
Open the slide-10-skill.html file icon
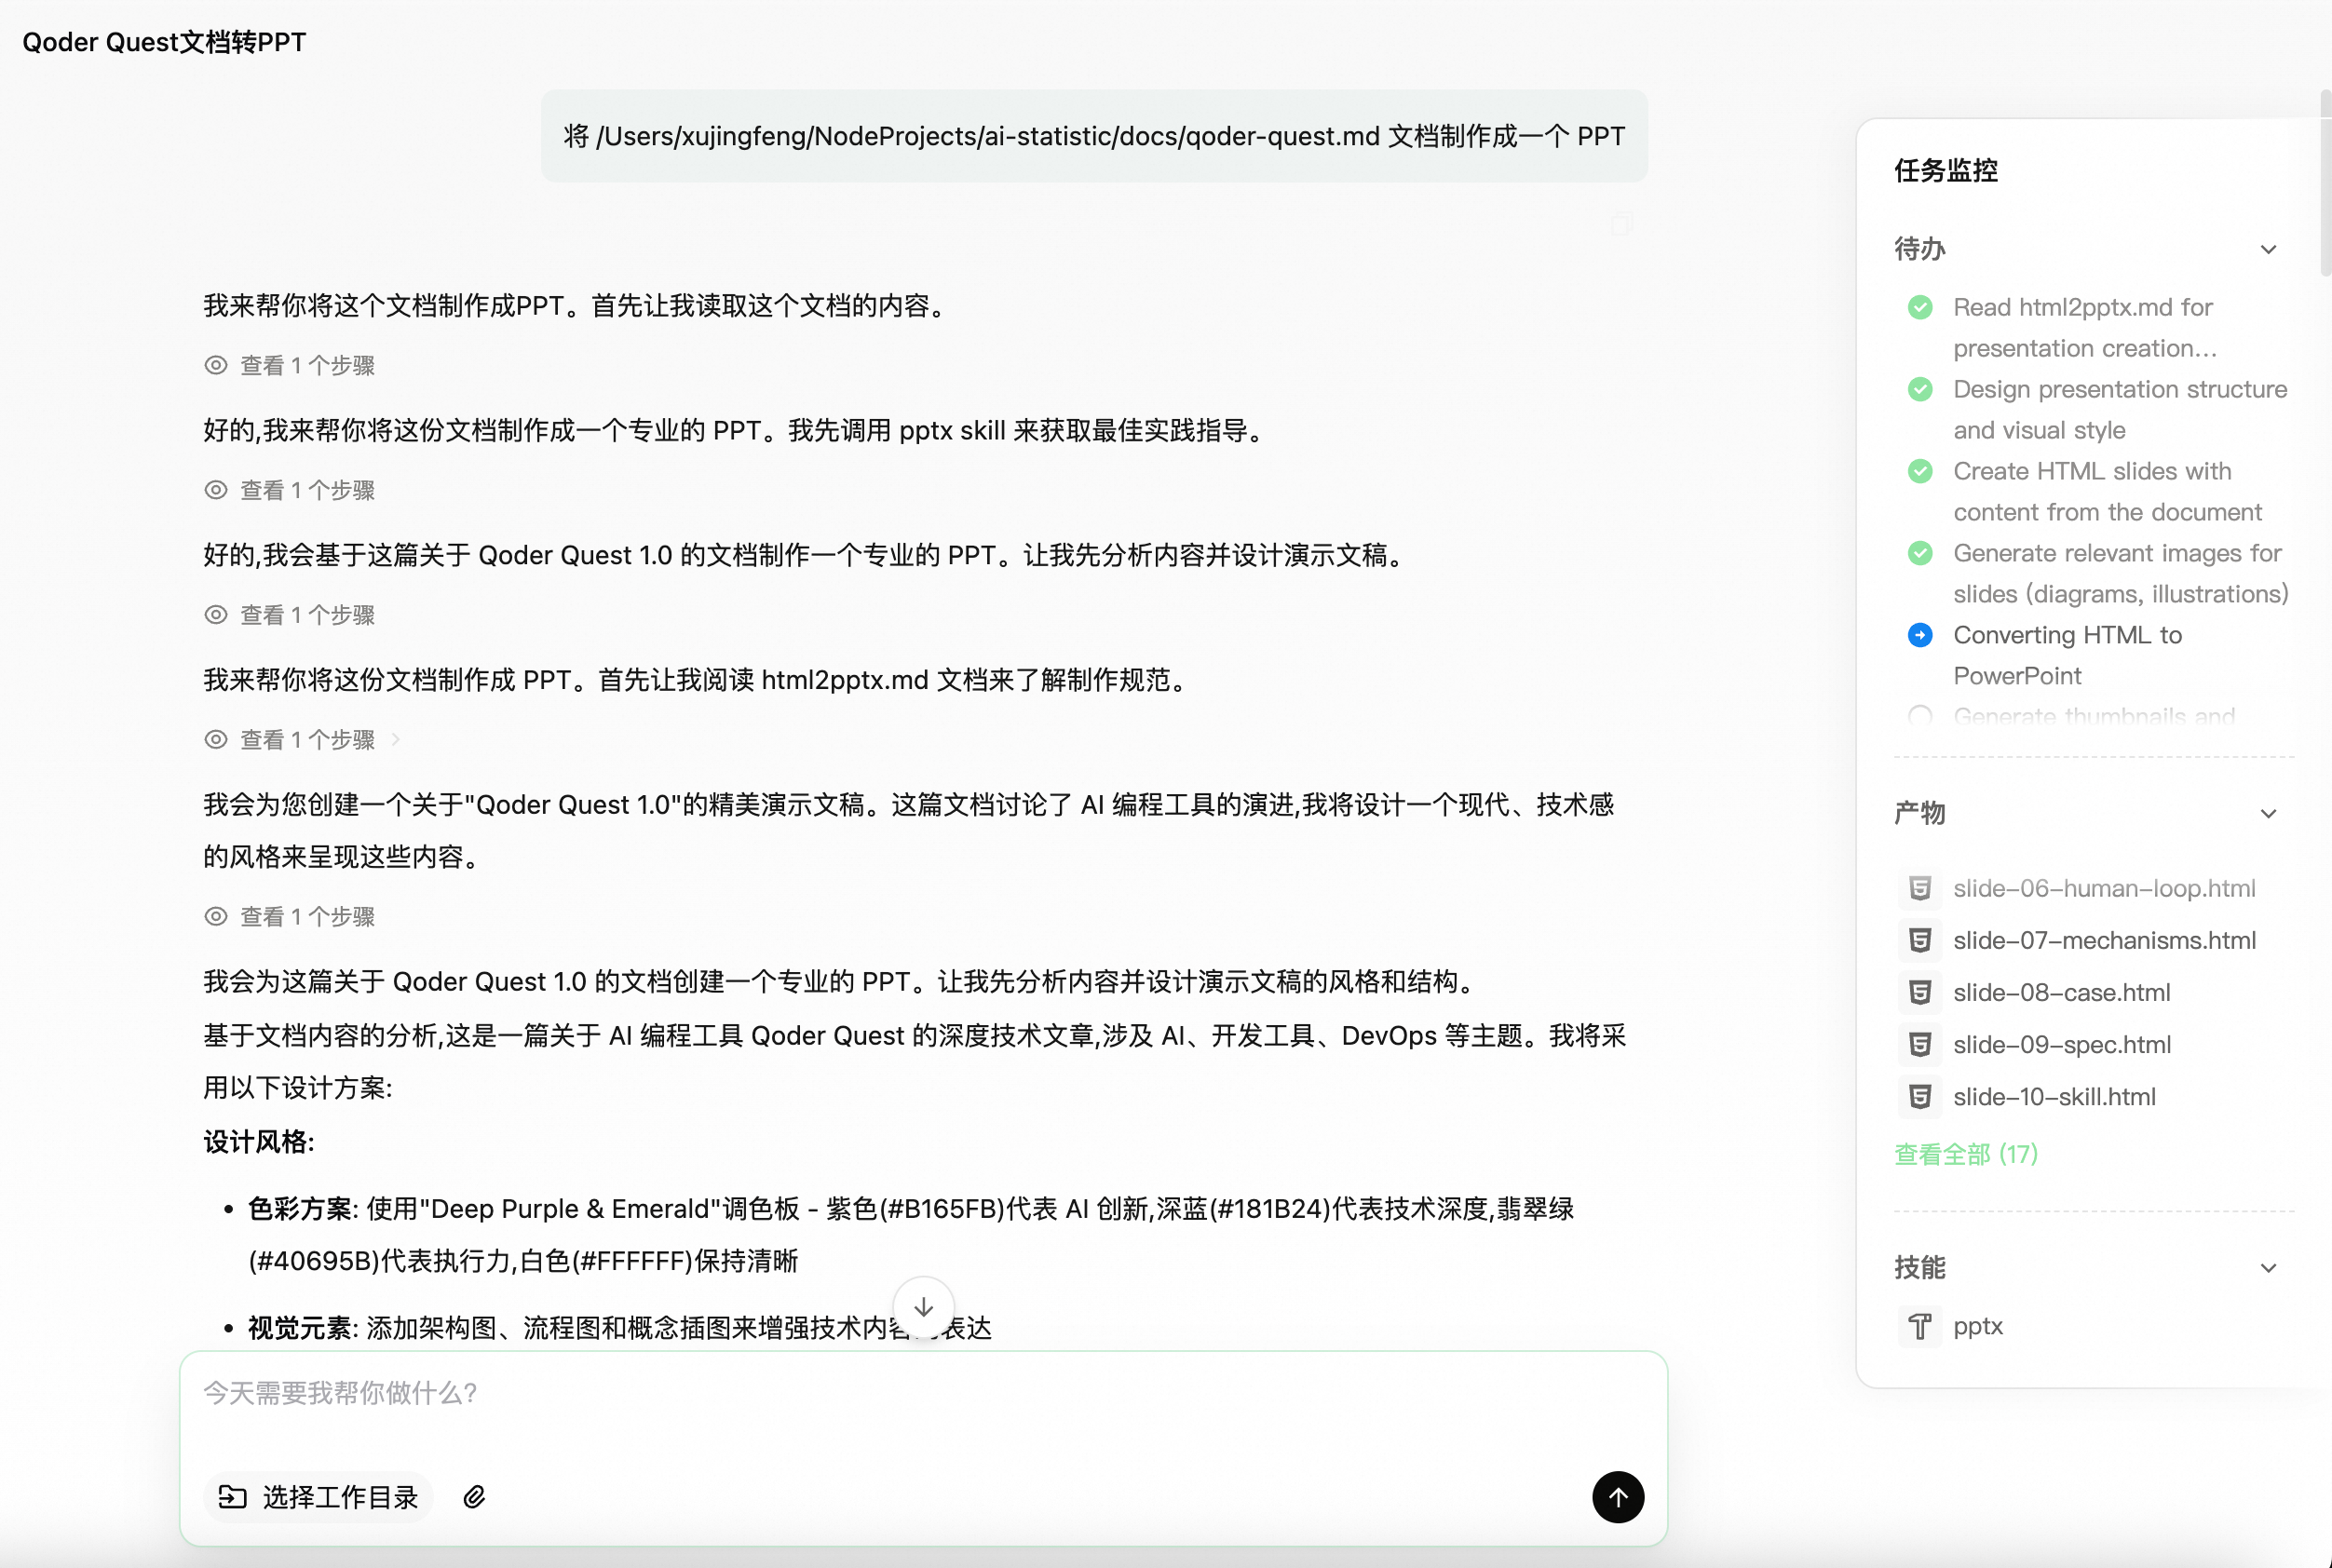[x=1919, y=1096]
